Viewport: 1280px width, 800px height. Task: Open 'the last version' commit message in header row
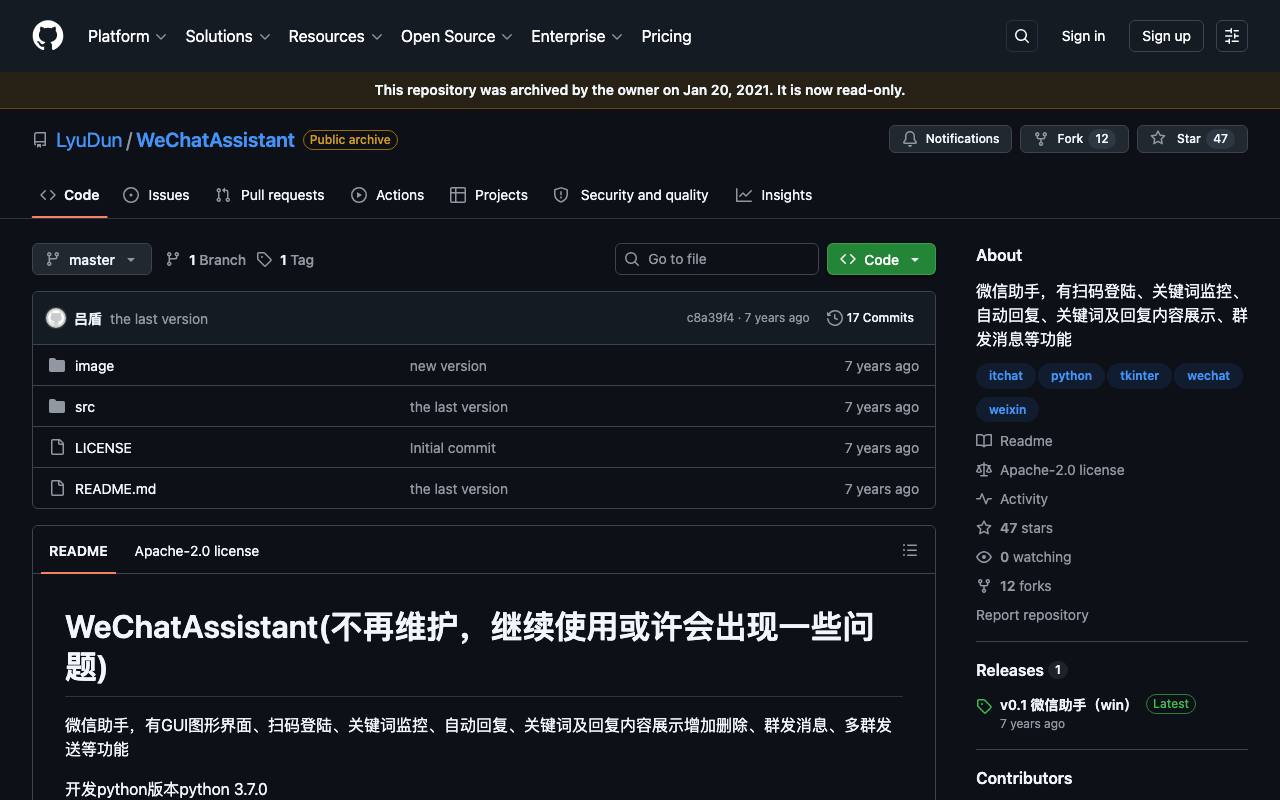[159, 319]
